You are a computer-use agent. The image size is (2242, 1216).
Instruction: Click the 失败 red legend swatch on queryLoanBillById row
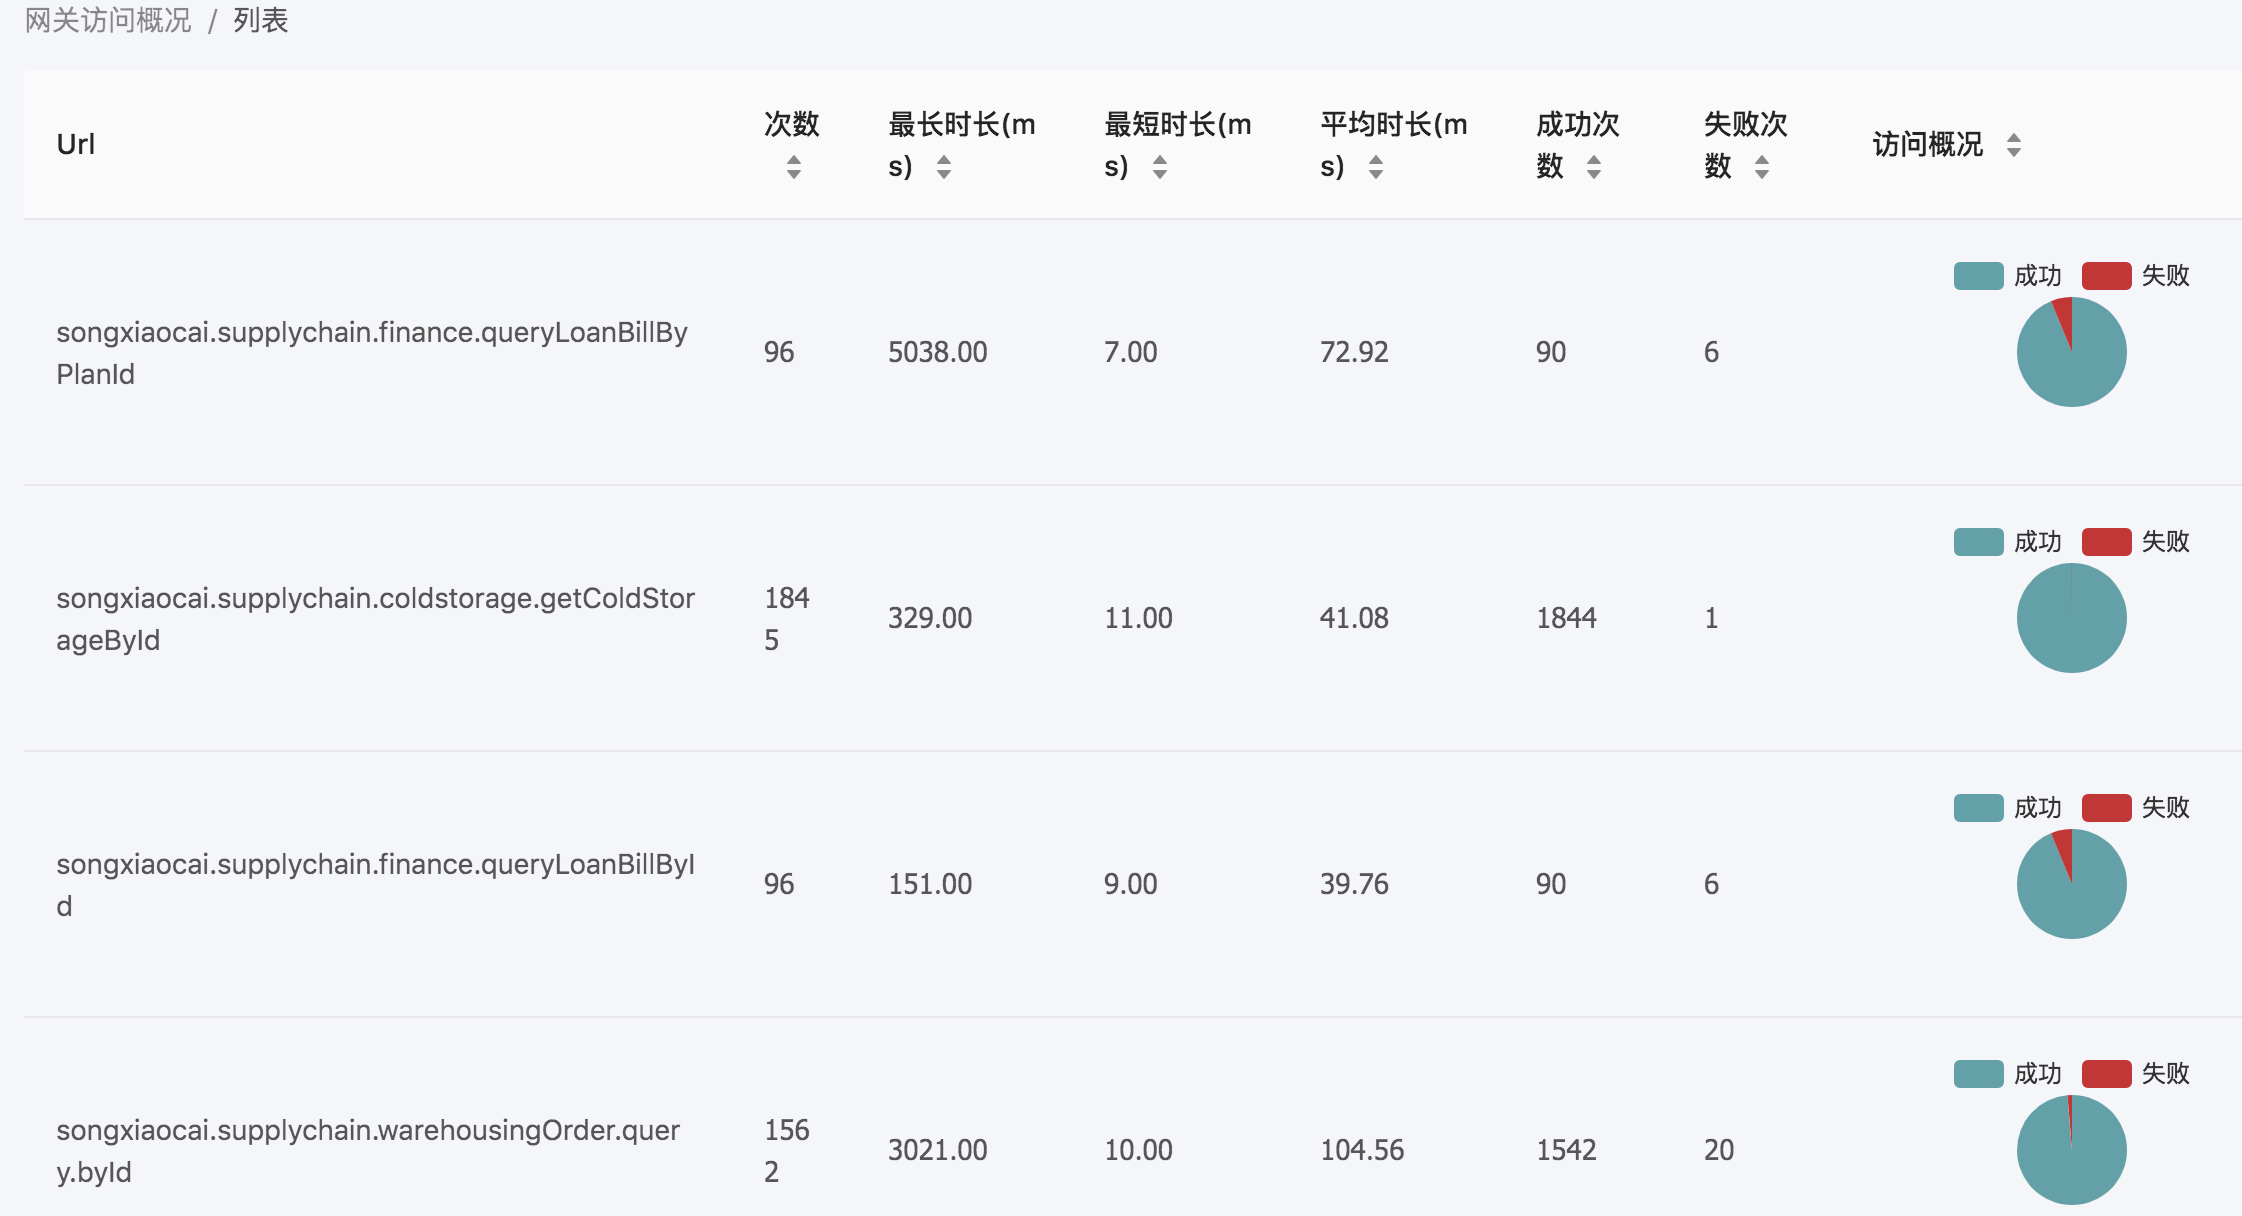tap(2107, 806)
